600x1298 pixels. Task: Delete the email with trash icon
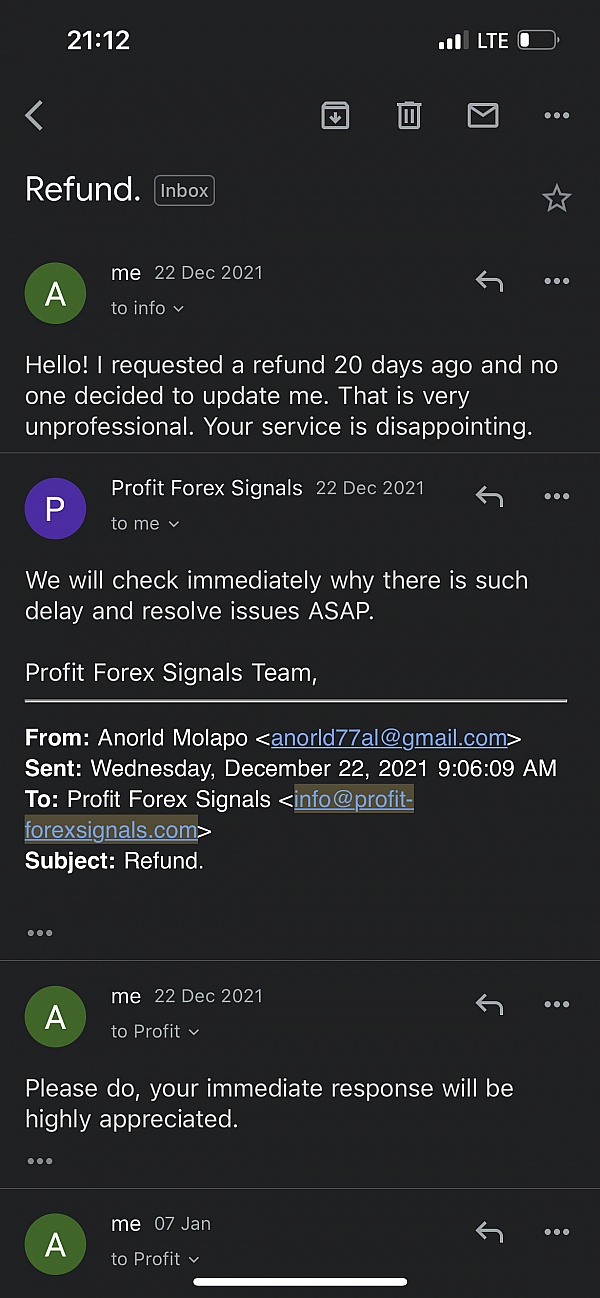[409, 116]
